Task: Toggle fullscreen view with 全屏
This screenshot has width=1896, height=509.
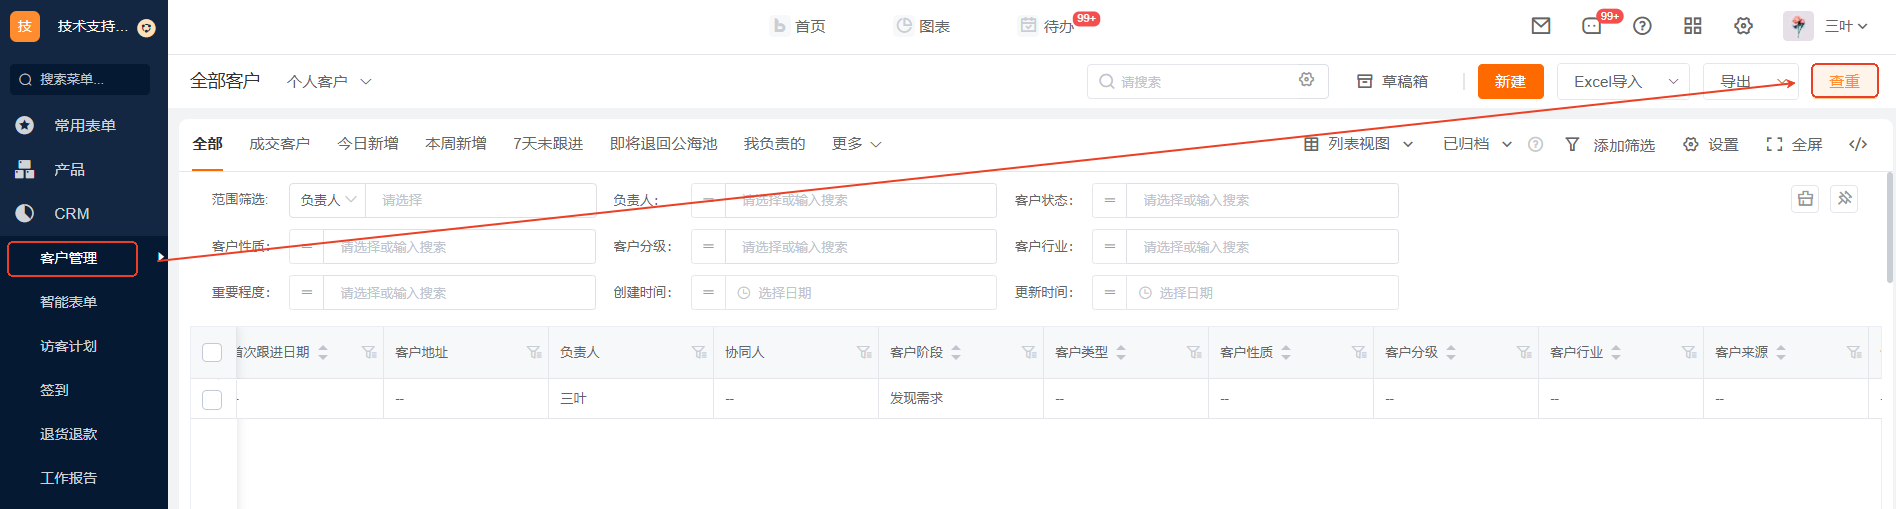Action: (1794, 144)
